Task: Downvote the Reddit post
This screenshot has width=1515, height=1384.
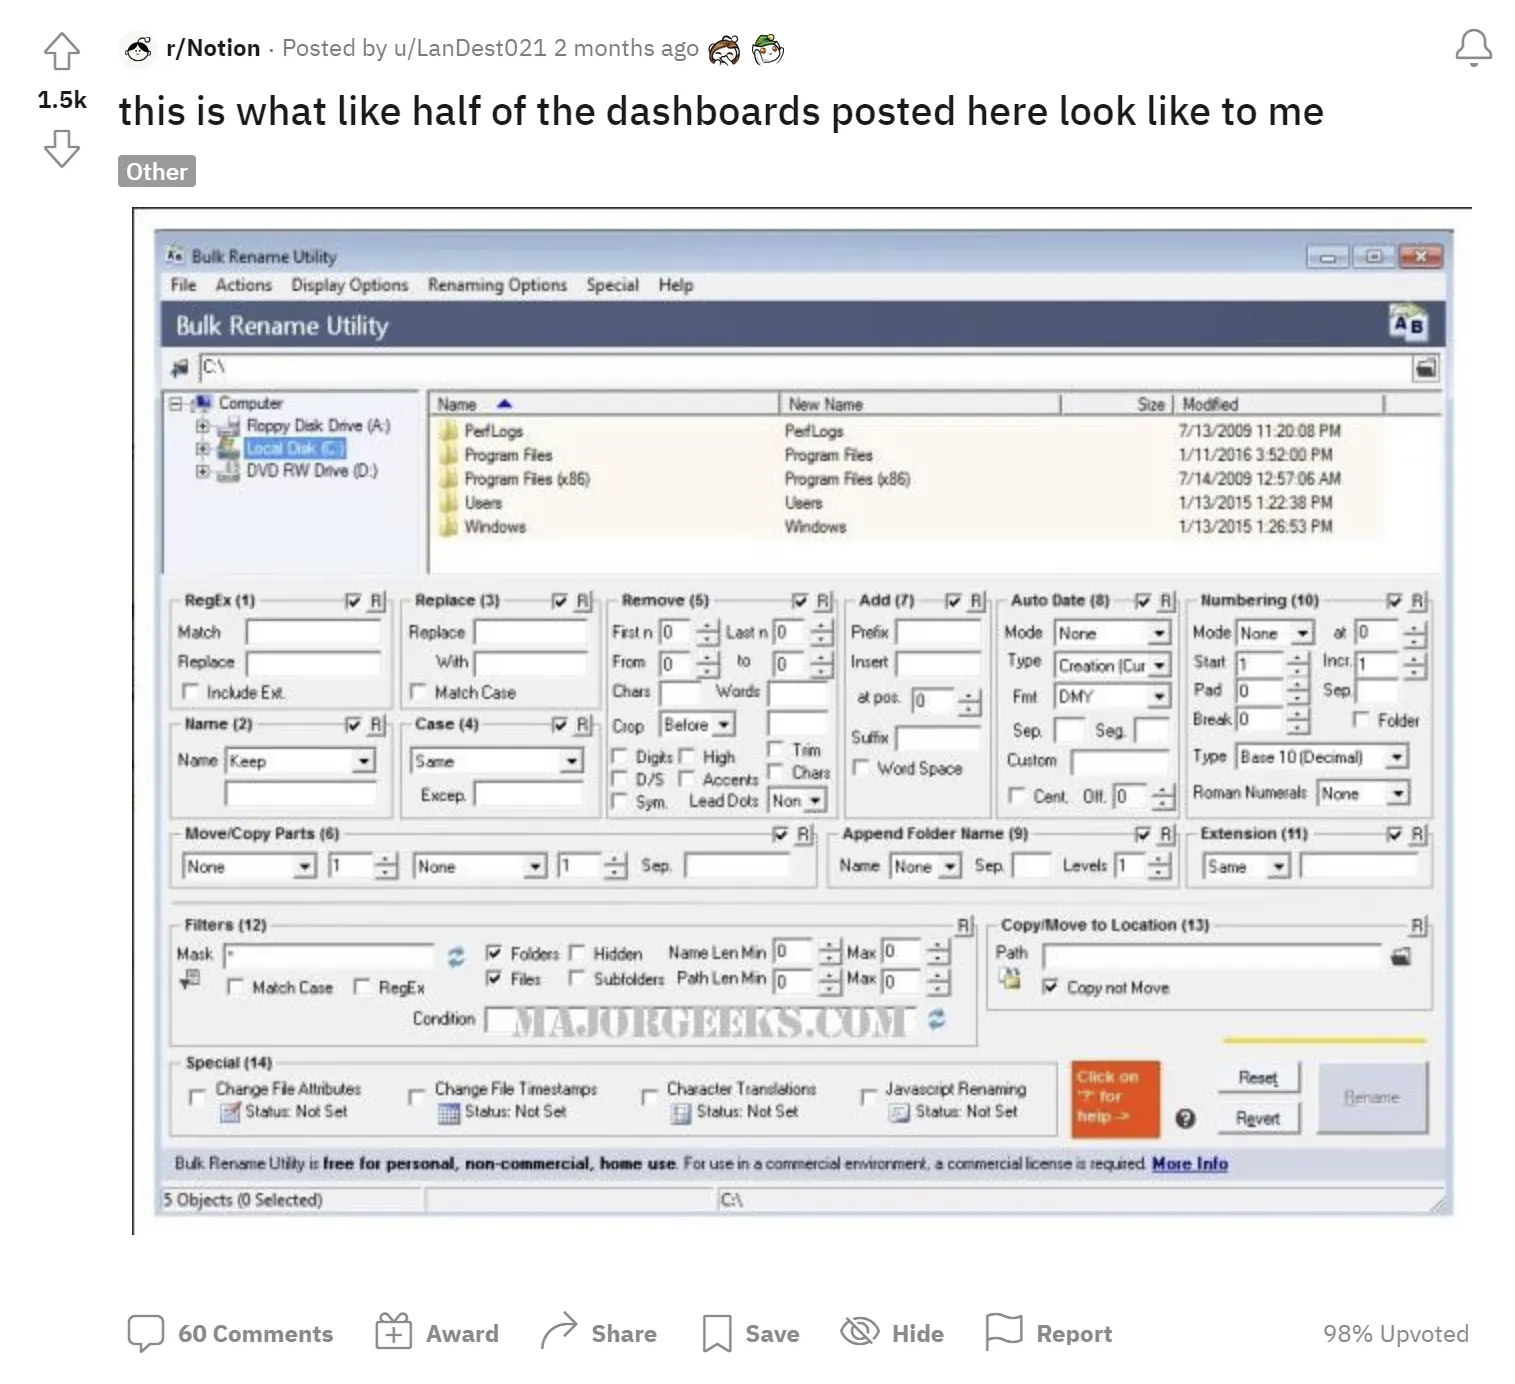Action: [62, 149]
